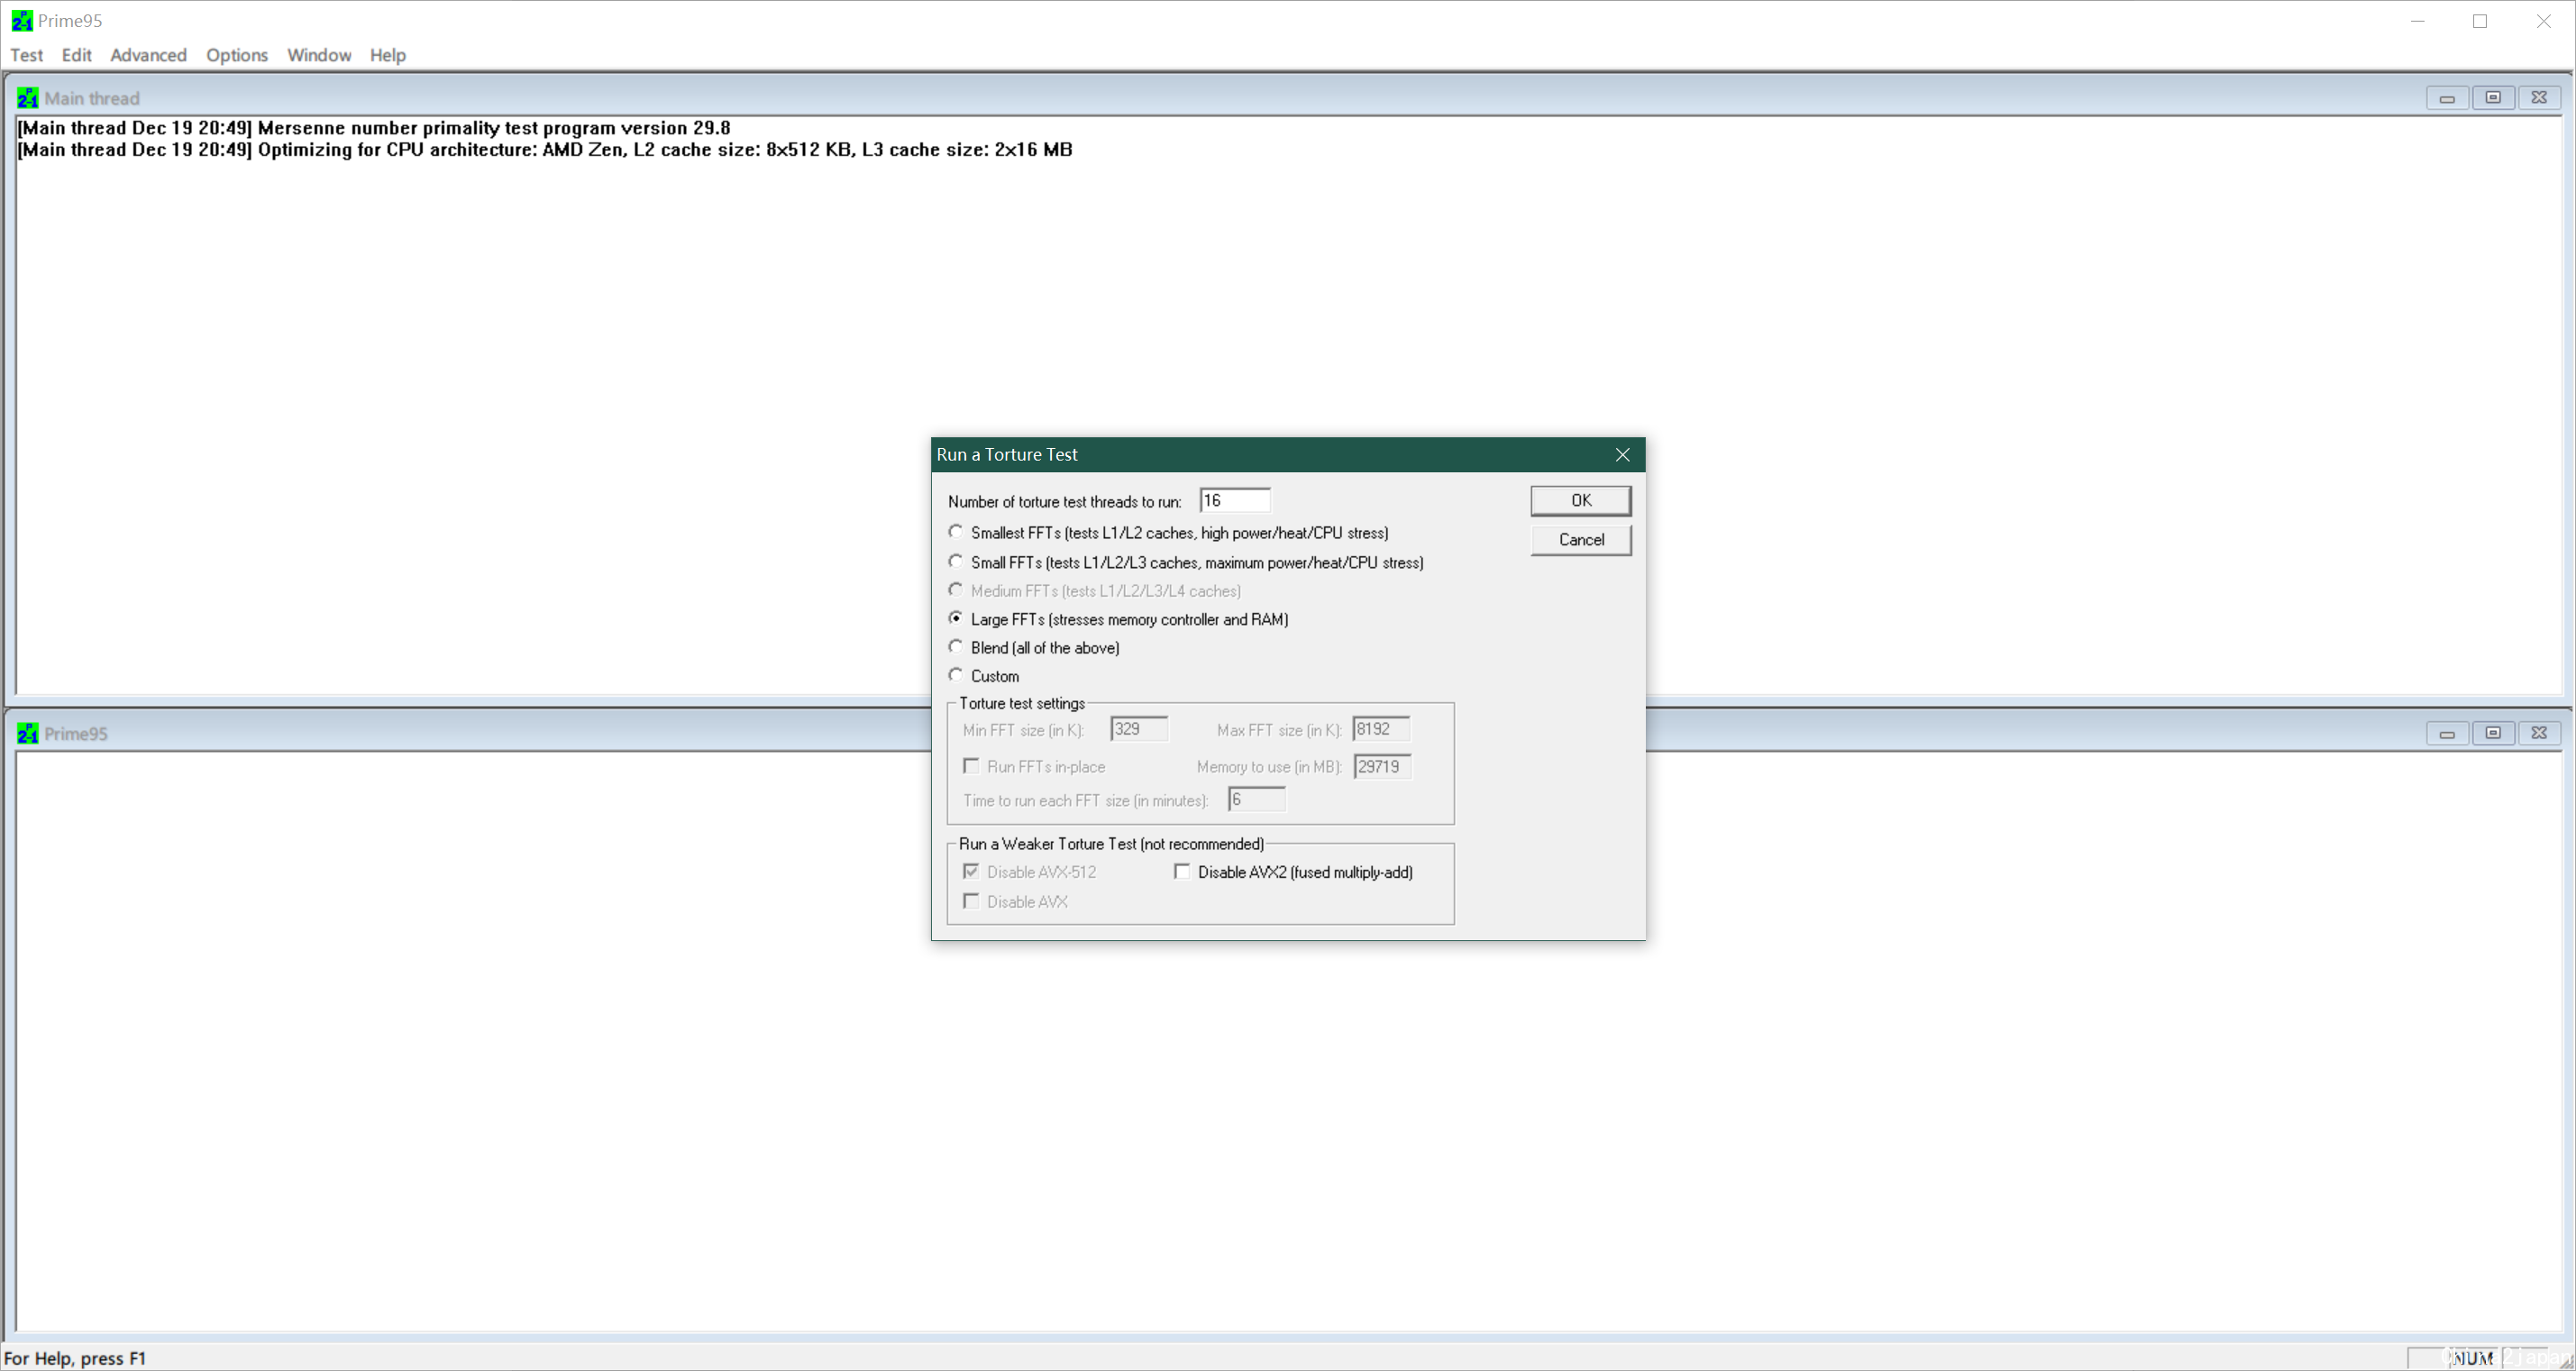The width and height of the screenshot is (2576, 1371).
Task: Click the Prime95 app icon in title bar
Action: point(22,21)
